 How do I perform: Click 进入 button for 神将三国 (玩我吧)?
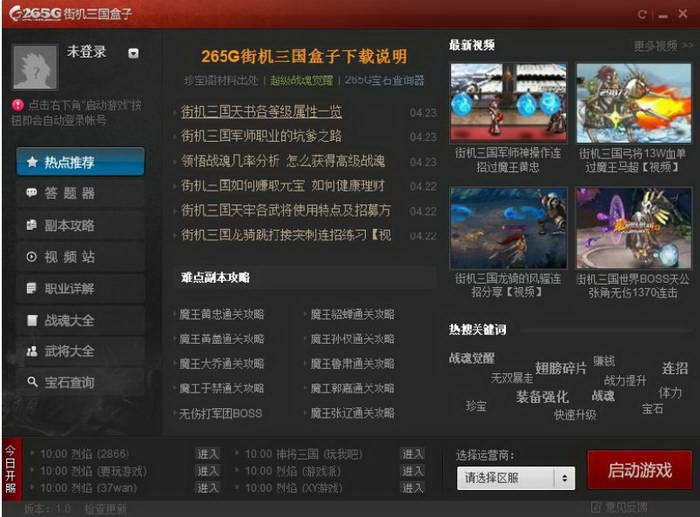(x=412, y=454)
